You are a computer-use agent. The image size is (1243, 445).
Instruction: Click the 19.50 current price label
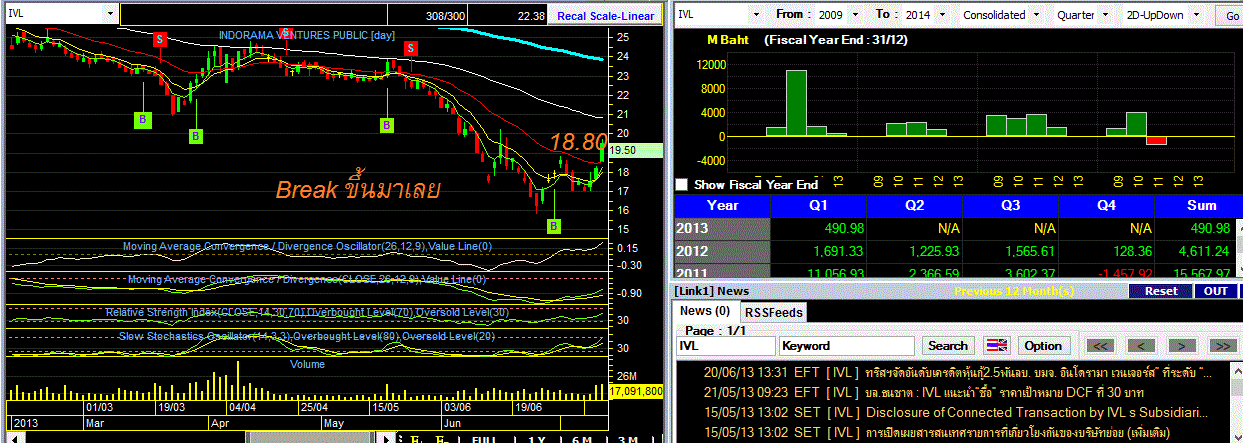pyautogui.click(x=636, y=150)
